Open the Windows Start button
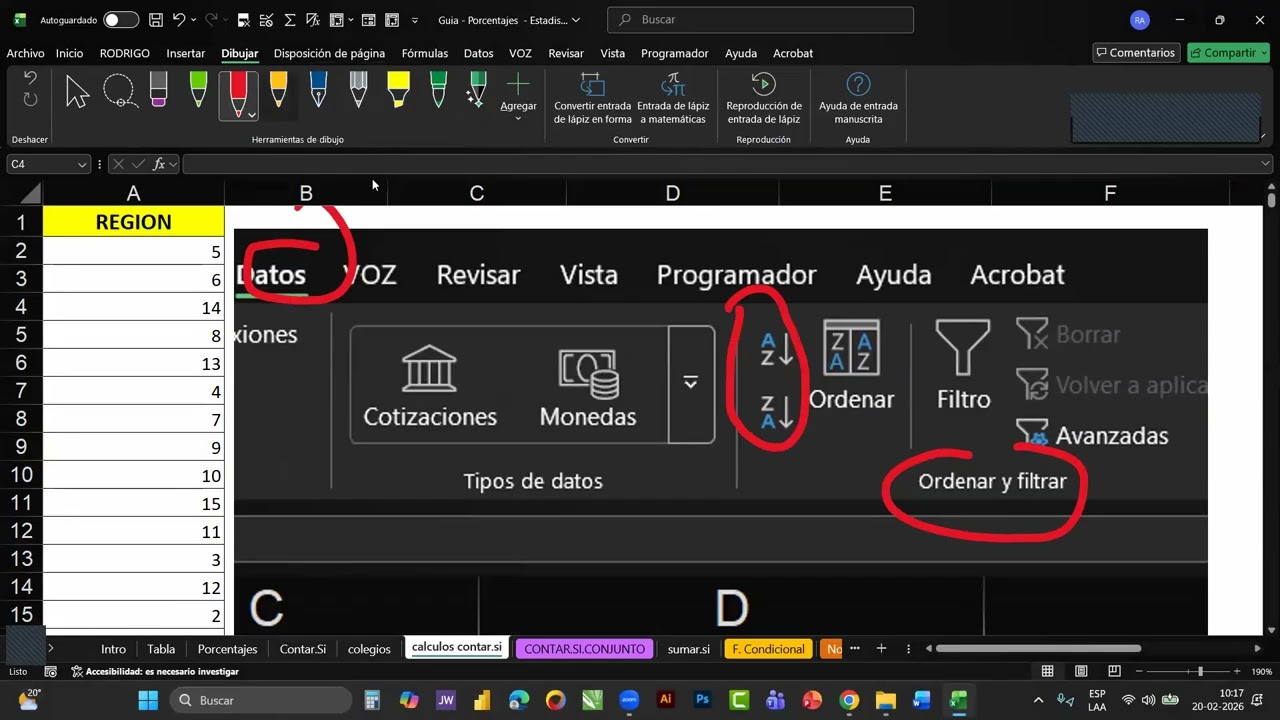Screen dimensions: 1280x720 [x=148, y=700]
